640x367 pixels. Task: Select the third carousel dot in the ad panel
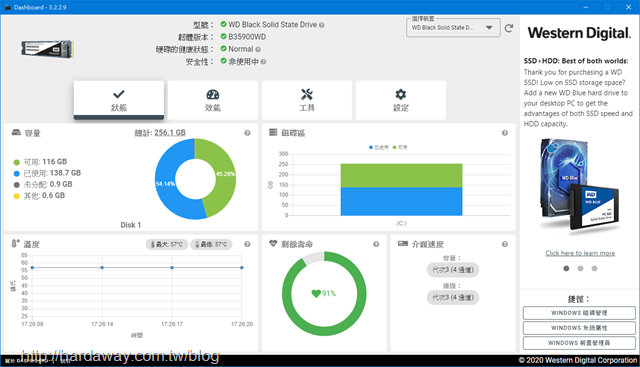pyautogui.click(x=594, y=268)
